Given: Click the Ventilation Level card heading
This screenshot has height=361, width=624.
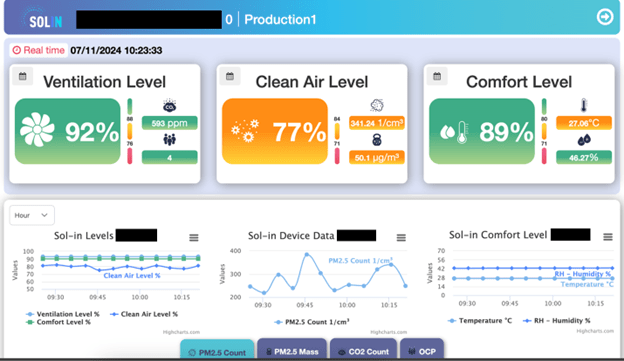Looking at the screenshot, I should [x=104, y=82].
